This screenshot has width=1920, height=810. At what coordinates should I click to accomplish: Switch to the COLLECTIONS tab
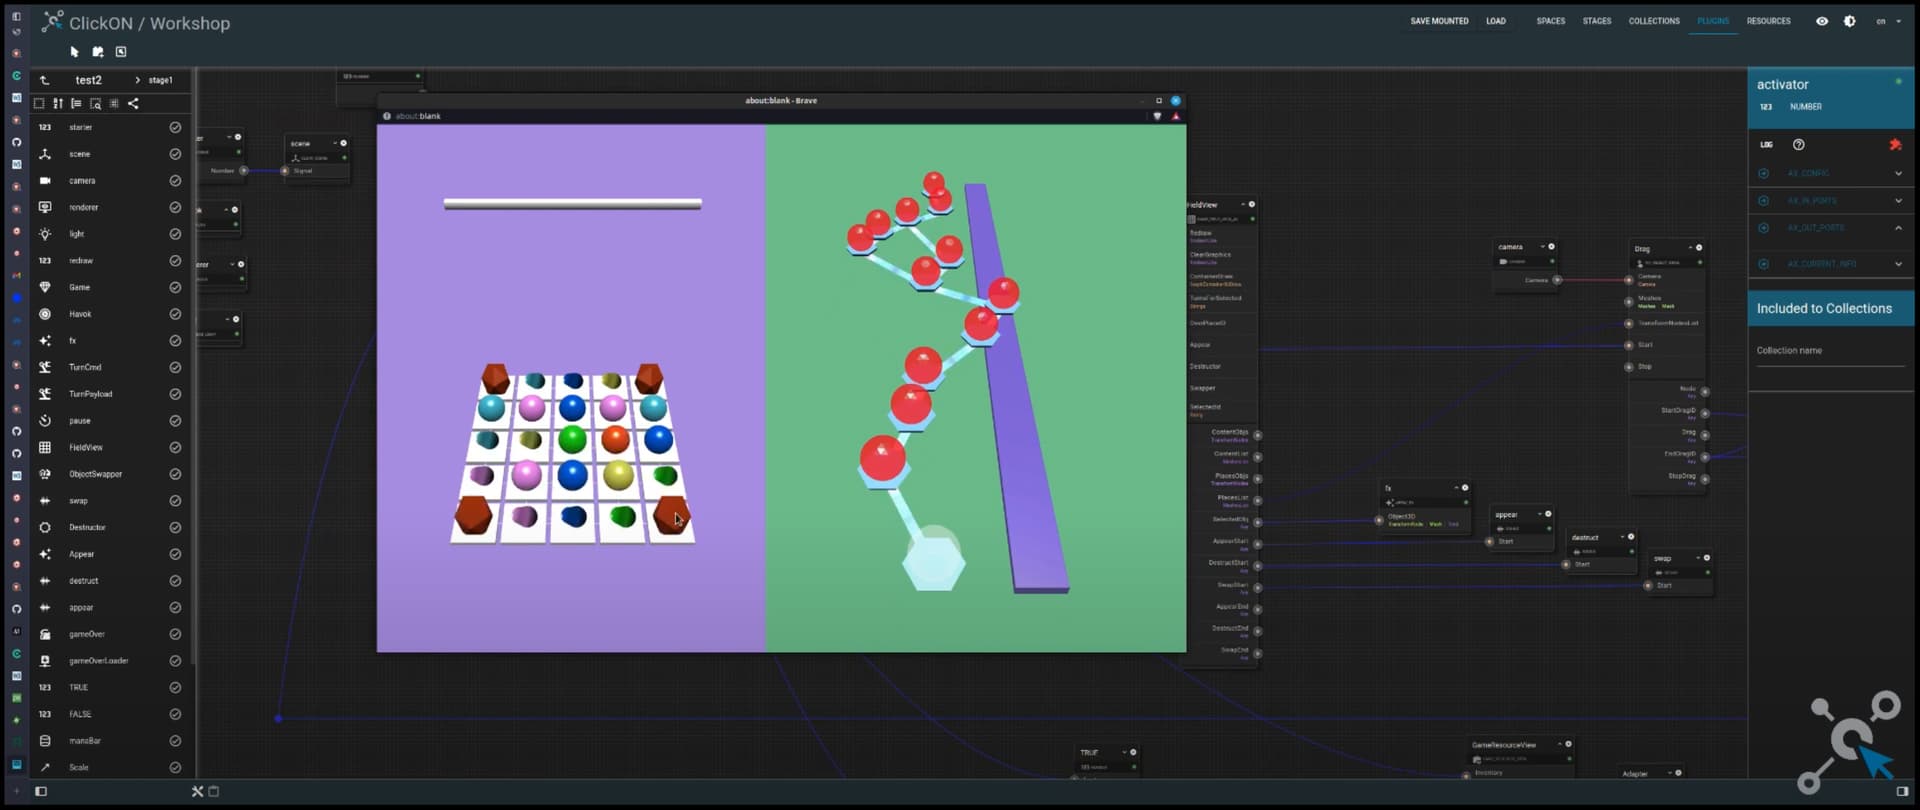[x=1654, y=21]
